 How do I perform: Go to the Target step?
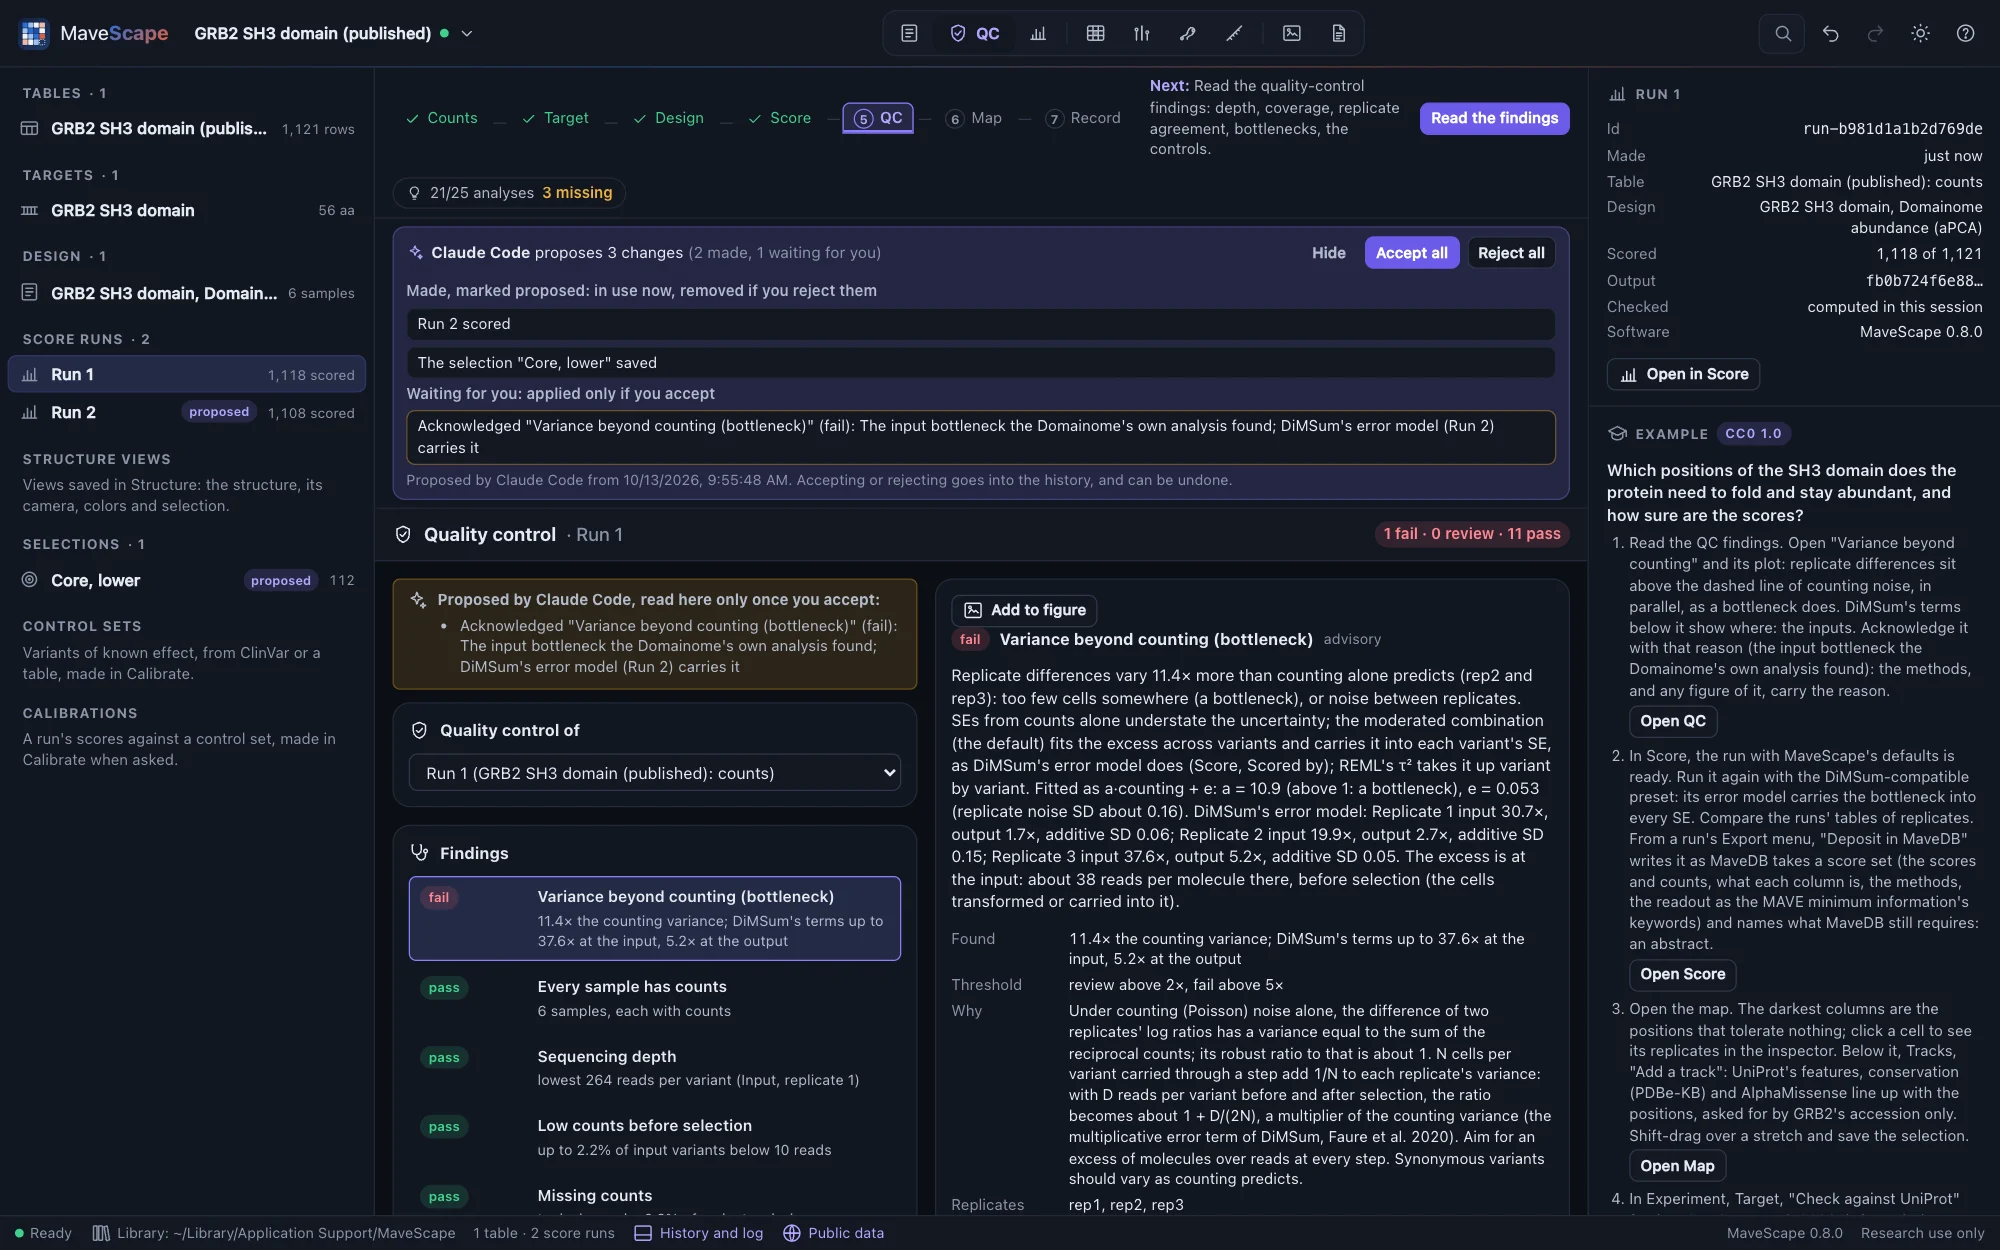pos(556,118)
